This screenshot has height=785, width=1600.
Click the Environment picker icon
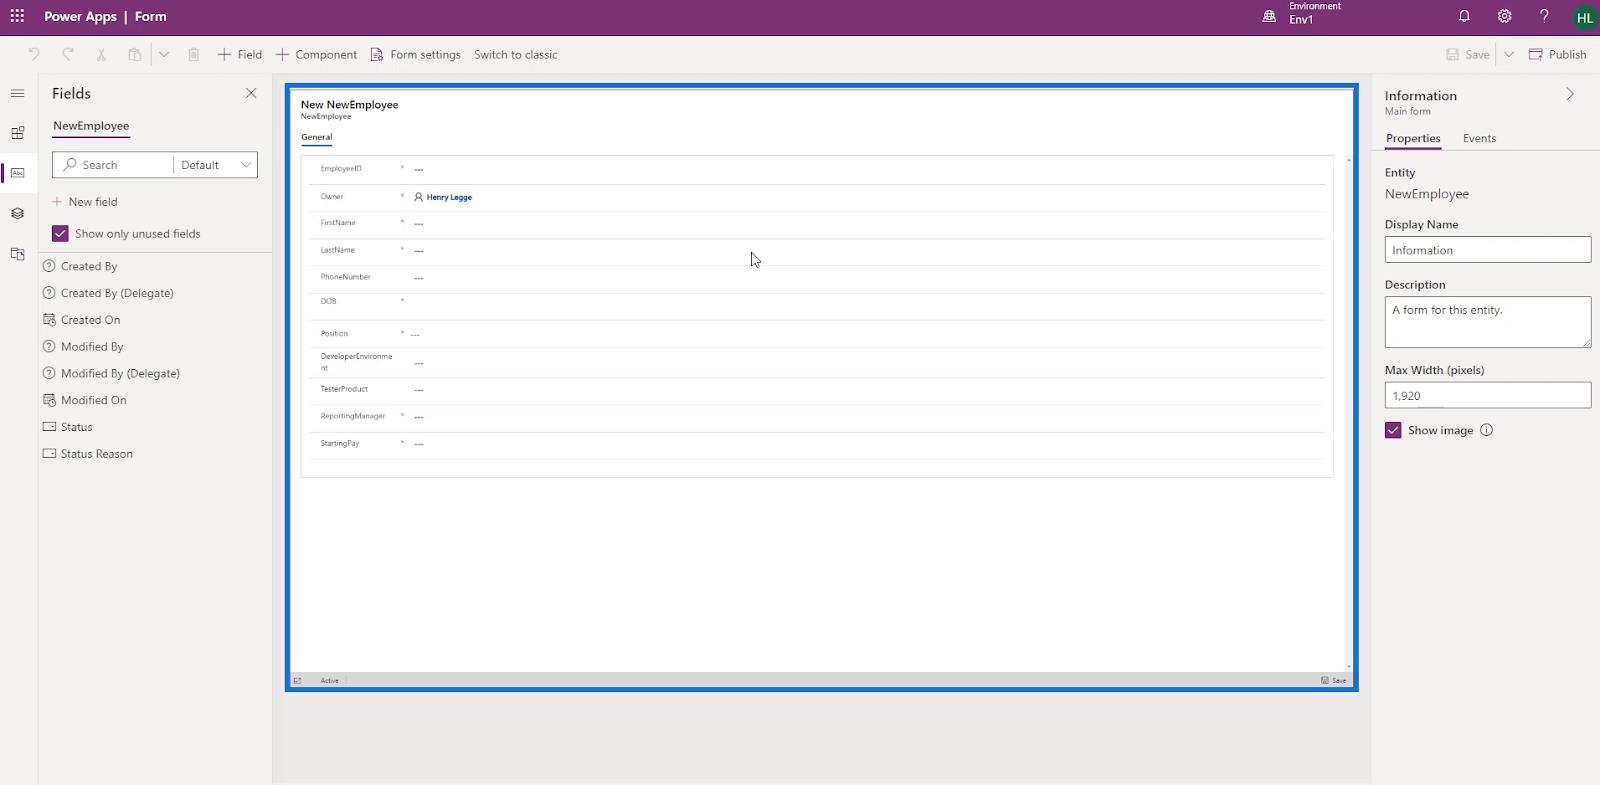tap(1269, 16)
